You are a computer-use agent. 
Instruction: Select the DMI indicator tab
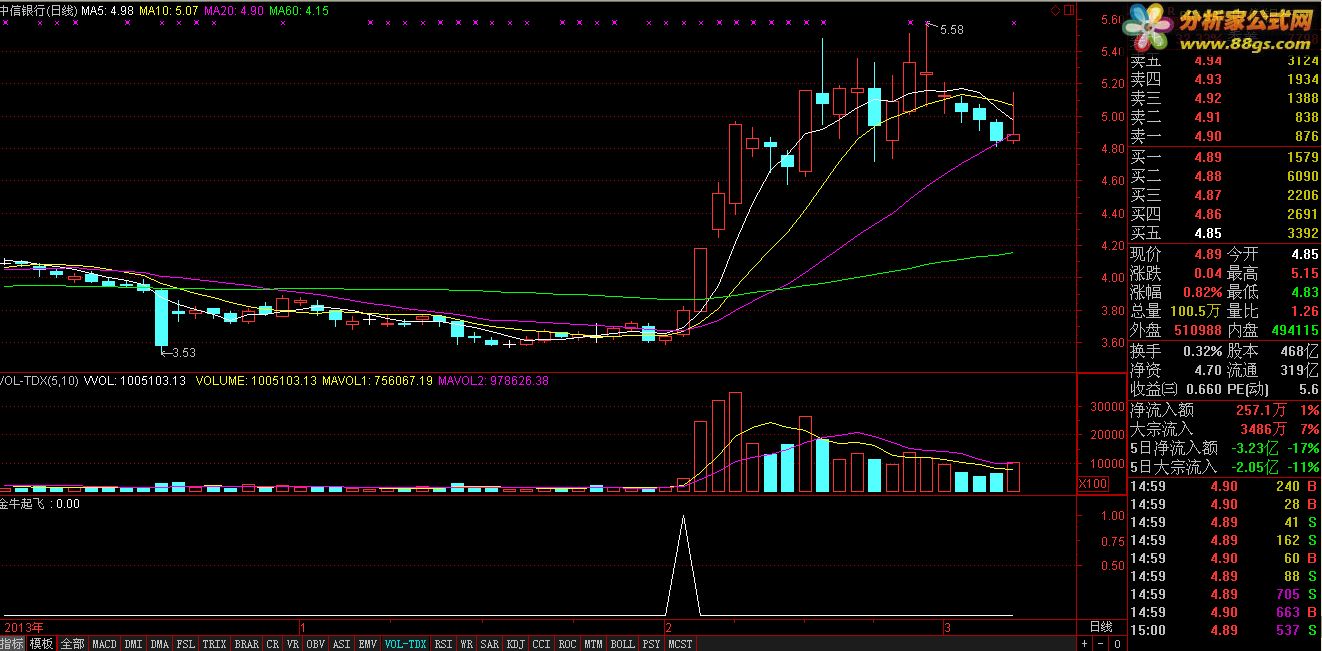(x=133, y=644)
